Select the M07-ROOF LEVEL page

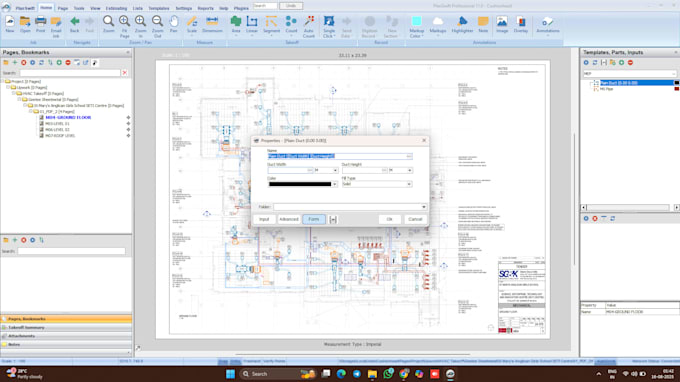coord(60,136)
